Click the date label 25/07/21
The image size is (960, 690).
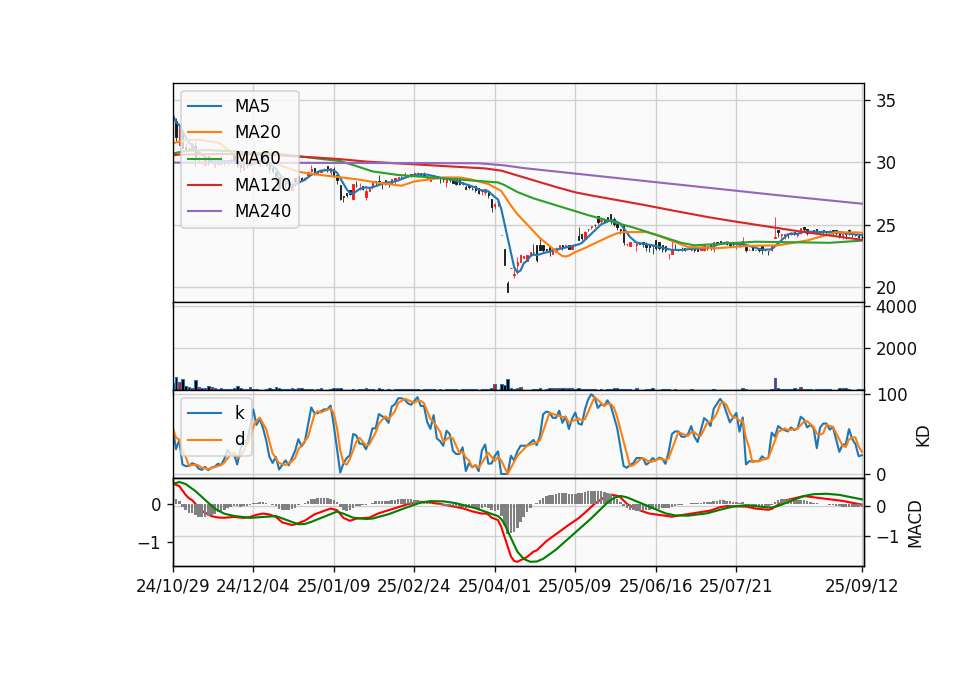point(736,586)
